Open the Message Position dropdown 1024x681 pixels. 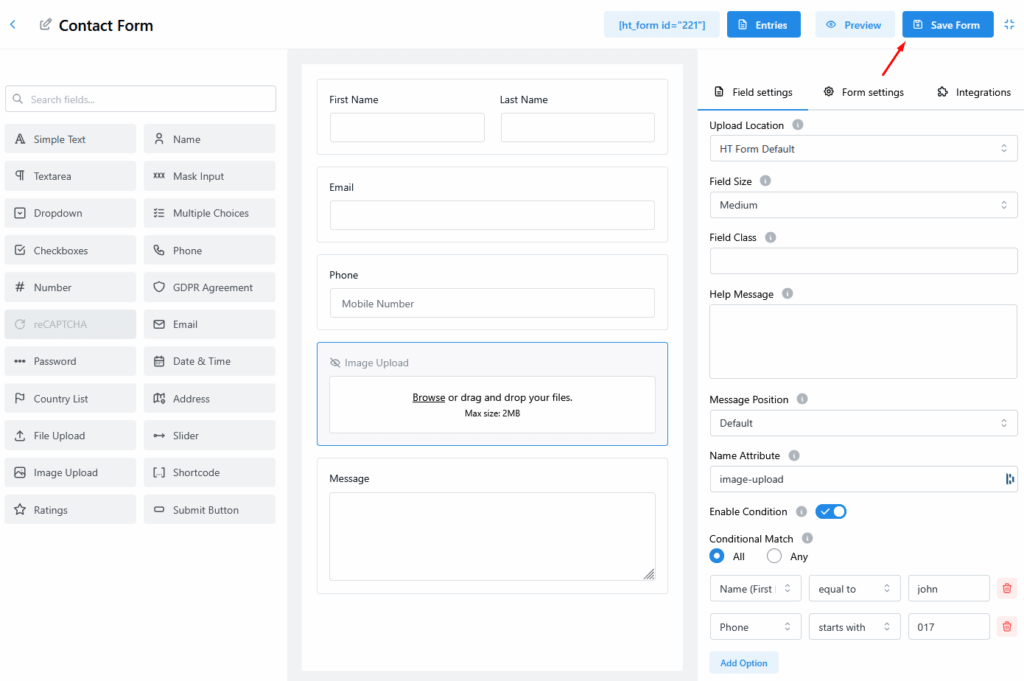click(x=863, y=423)
